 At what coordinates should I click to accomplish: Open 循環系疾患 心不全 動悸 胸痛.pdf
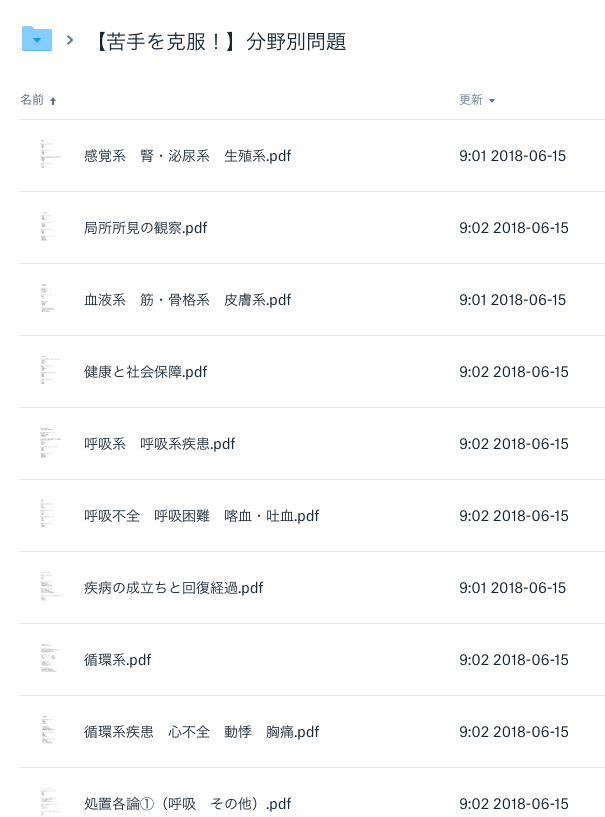[202, 732]
